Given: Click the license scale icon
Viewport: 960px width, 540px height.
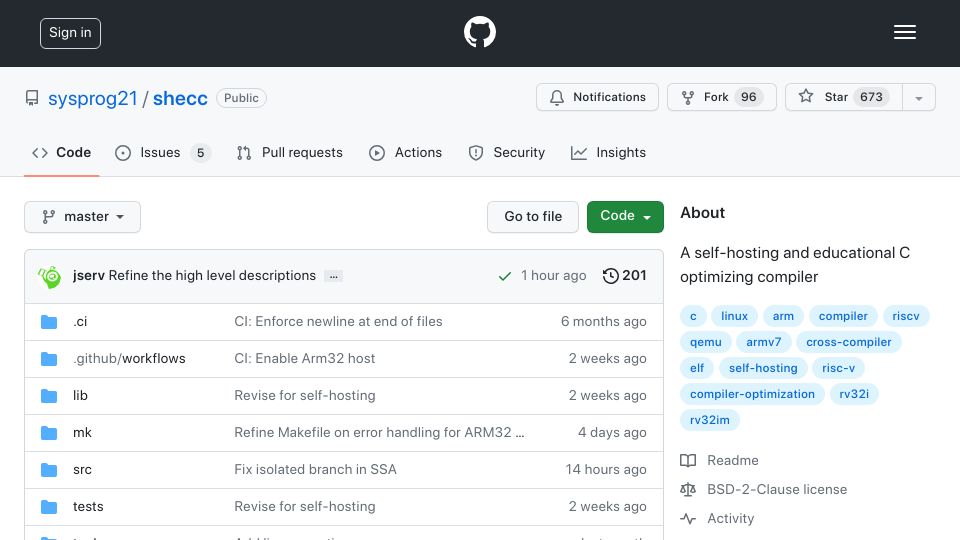Looking at the screenshot, I should [688, 489].
